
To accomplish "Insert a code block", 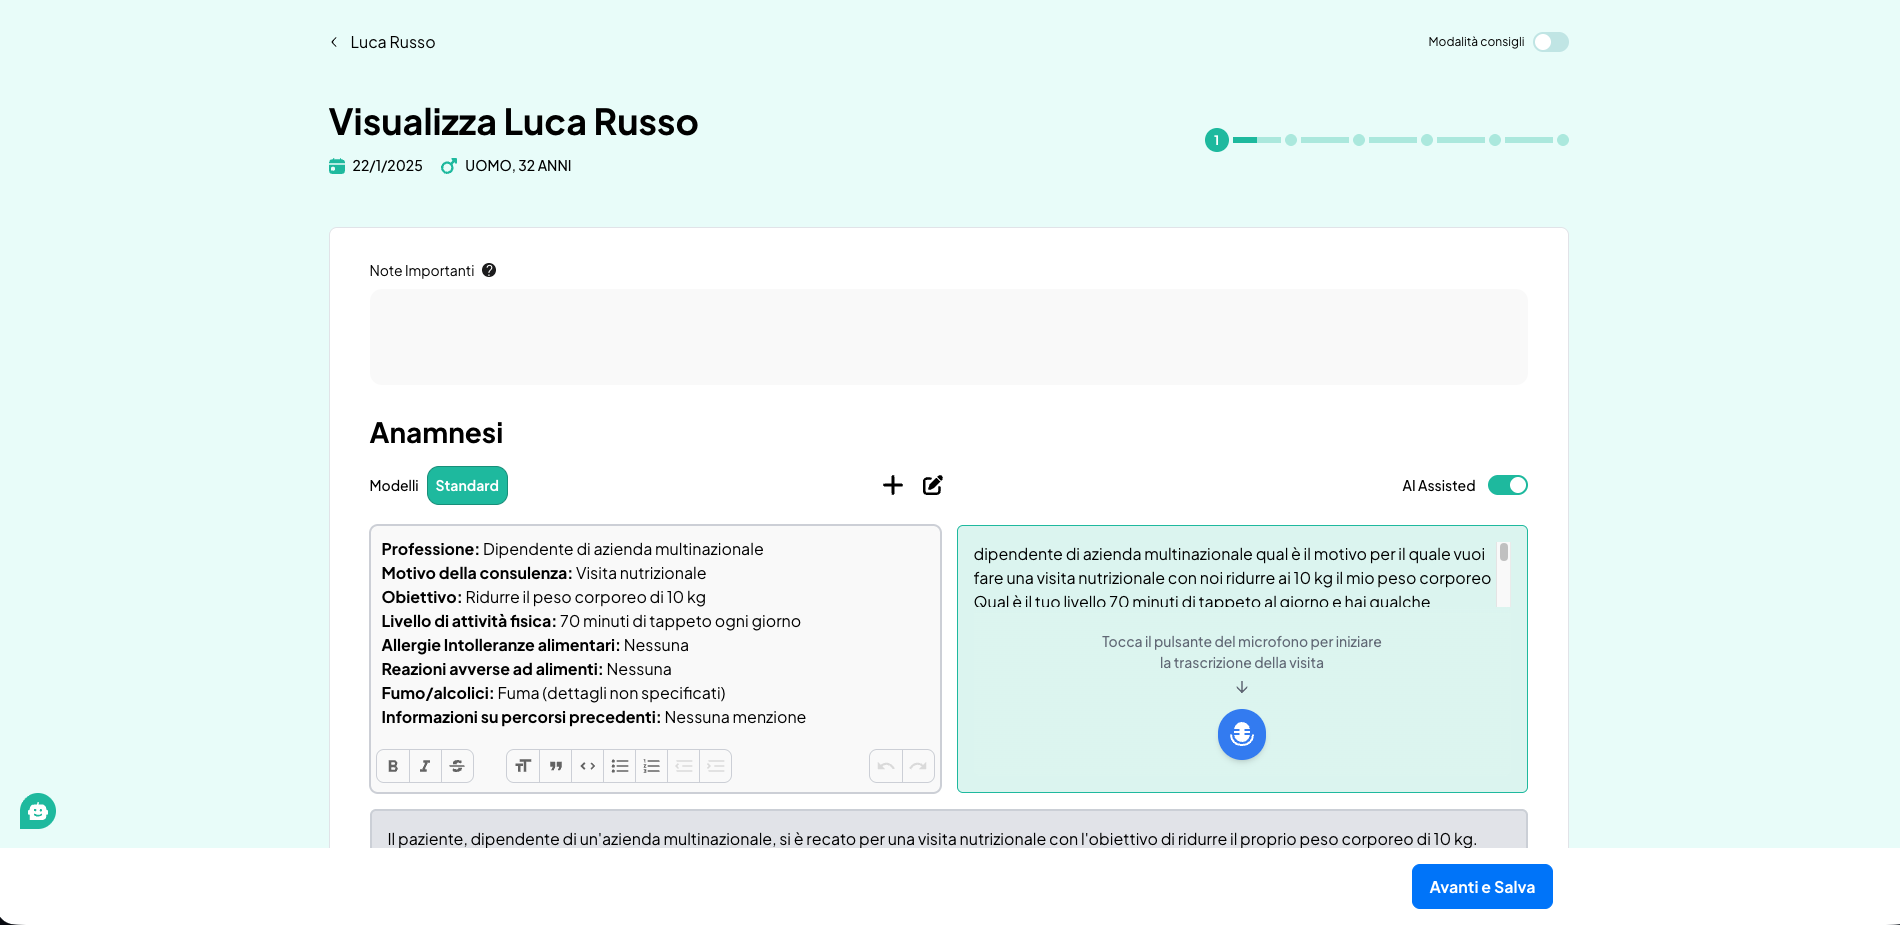I will pyautogui.click(x=588, y=766).
